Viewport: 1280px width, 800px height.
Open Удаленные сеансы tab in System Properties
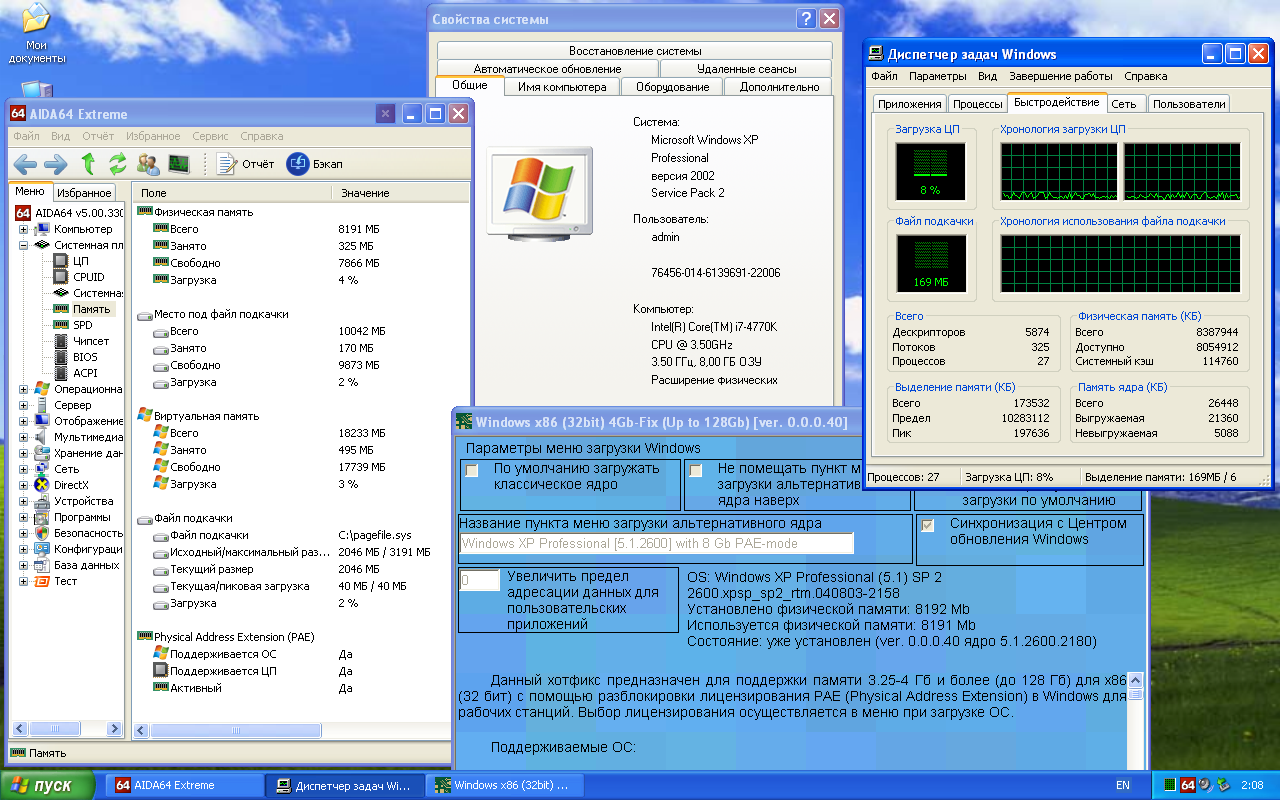pyautogui.click(x=746, y=69)
